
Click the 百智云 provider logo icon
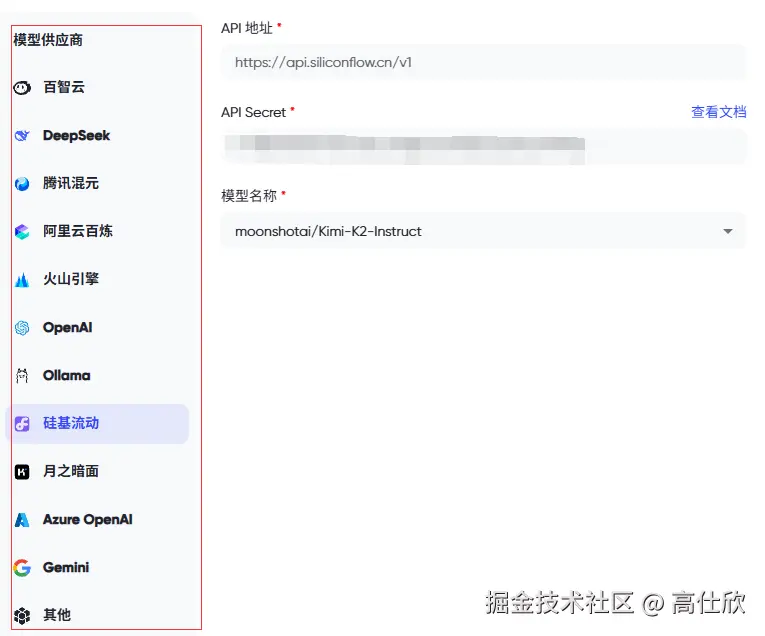[x=22, y=88]
